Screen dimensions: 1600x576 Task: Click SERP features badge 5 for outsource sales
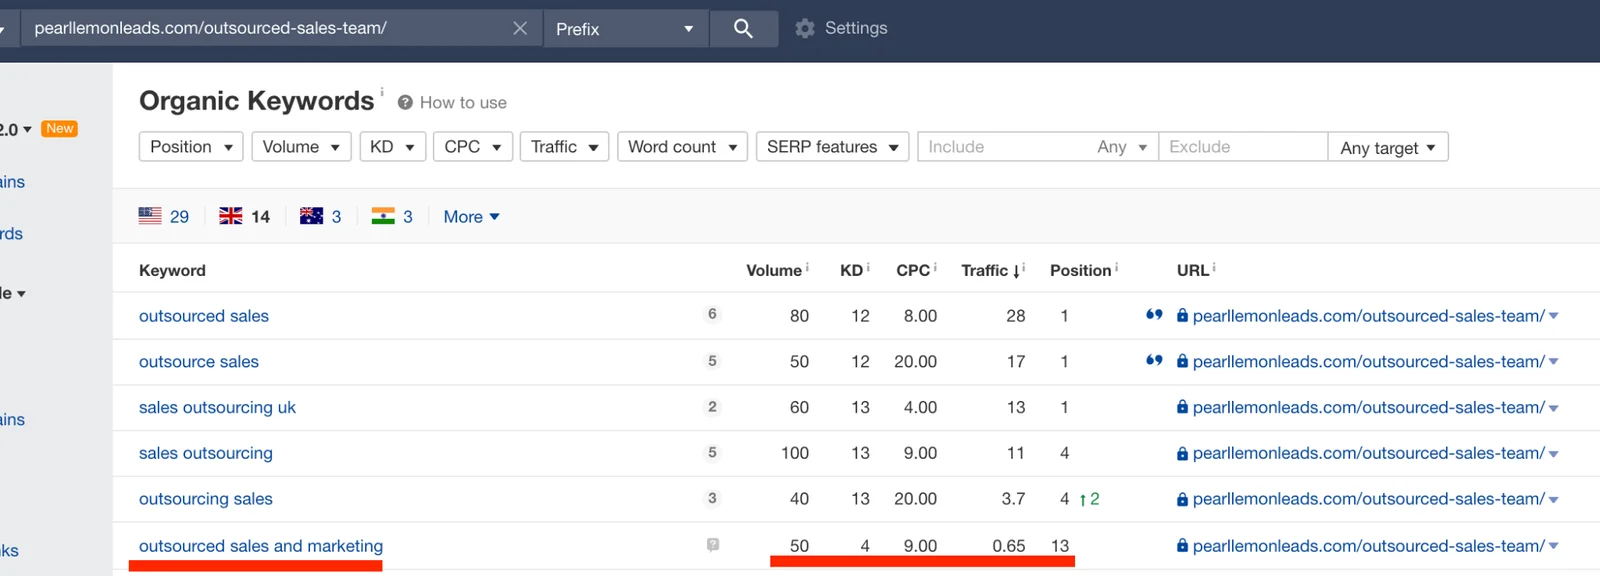coord(712,361)
